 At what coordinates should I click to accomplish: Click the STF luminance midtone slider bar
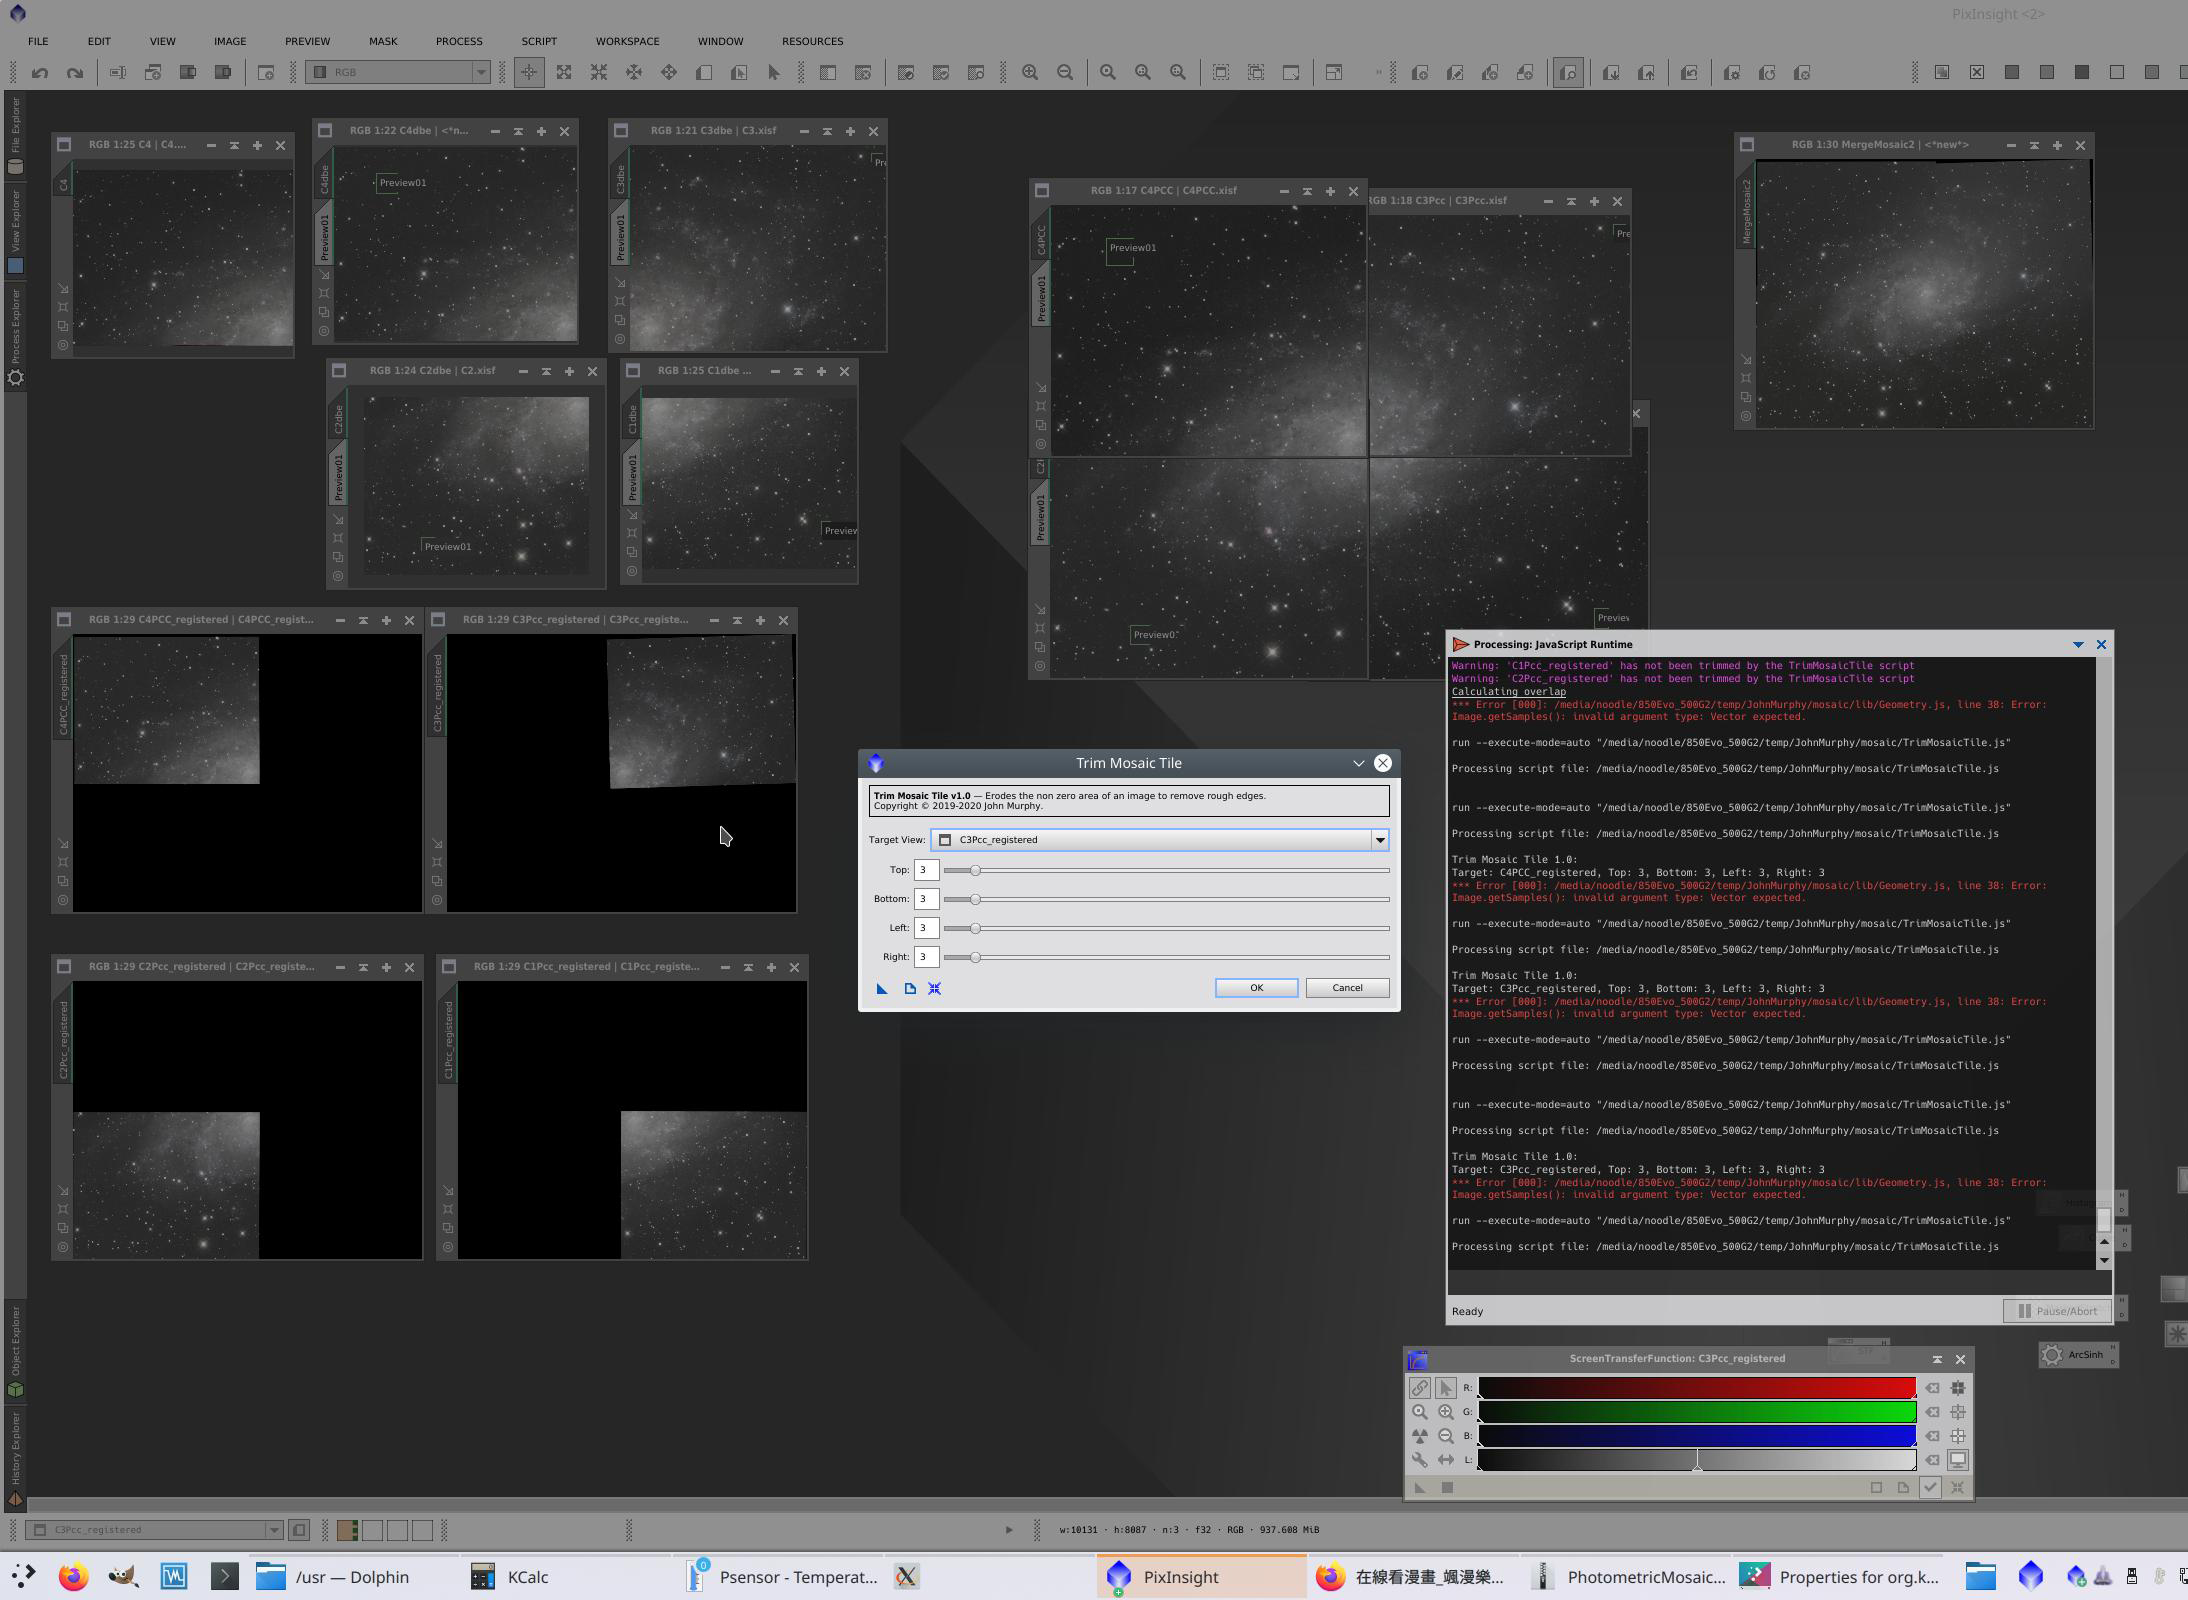[x=1697, y=1460]
